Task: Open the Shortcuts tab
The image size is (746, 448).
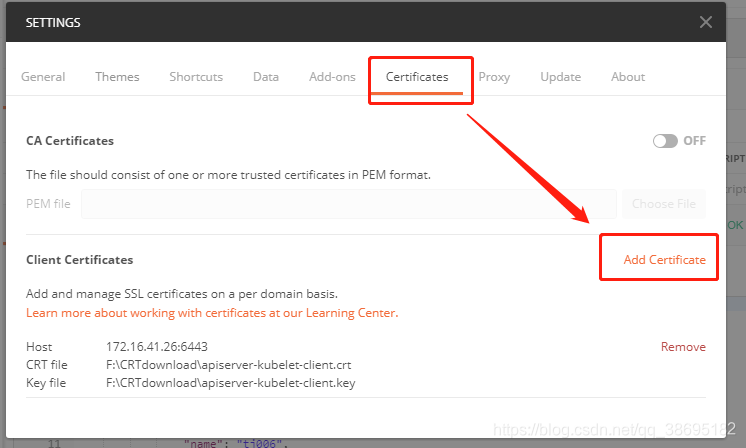Action: (x=196, y=77)
